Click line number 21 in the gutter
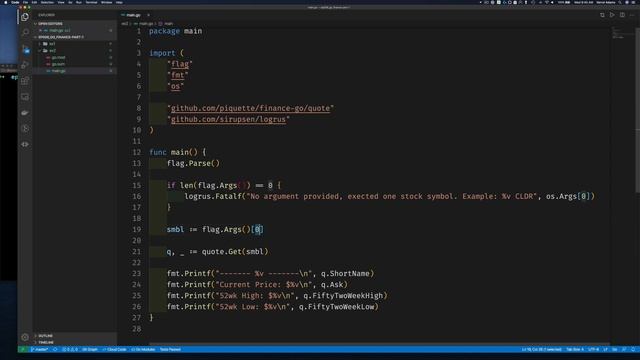 point(136,251)
